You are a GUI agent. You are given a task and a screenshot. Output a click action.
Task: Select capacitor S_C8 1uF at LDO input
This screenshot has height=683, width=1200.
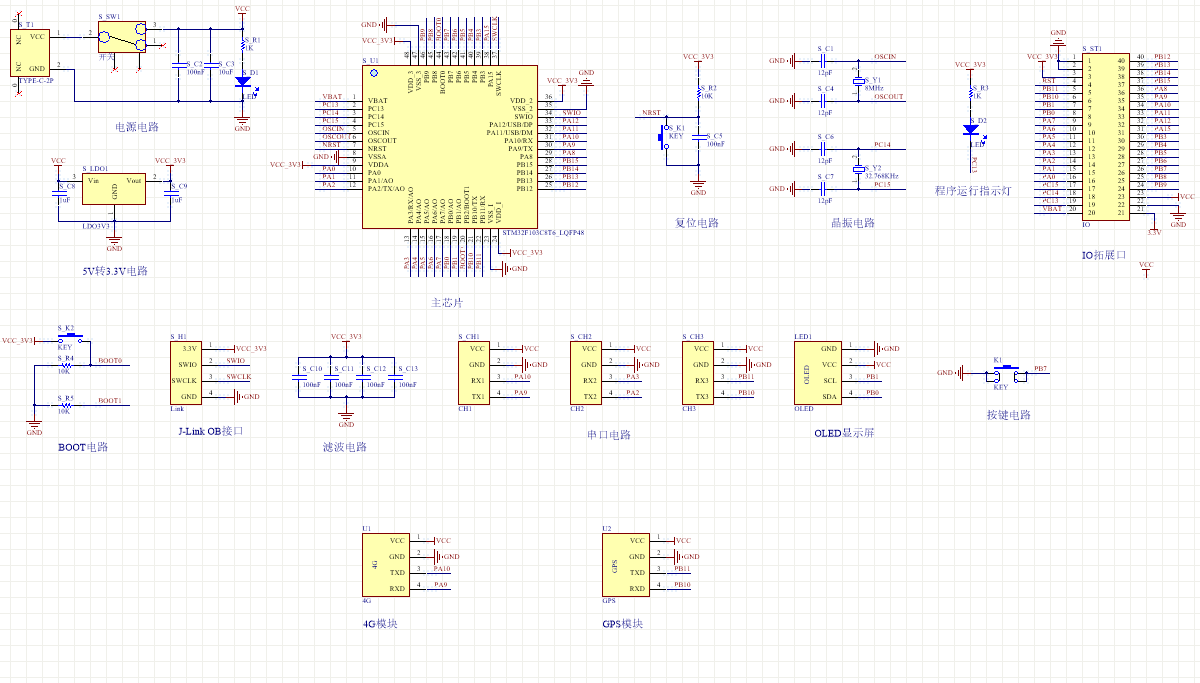pyautogui.click(x=58, y=193)
